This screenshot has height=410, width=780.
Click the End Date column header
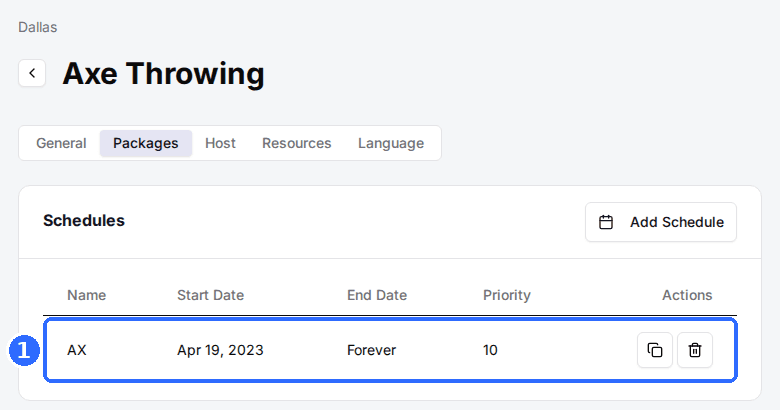(377, 295)
